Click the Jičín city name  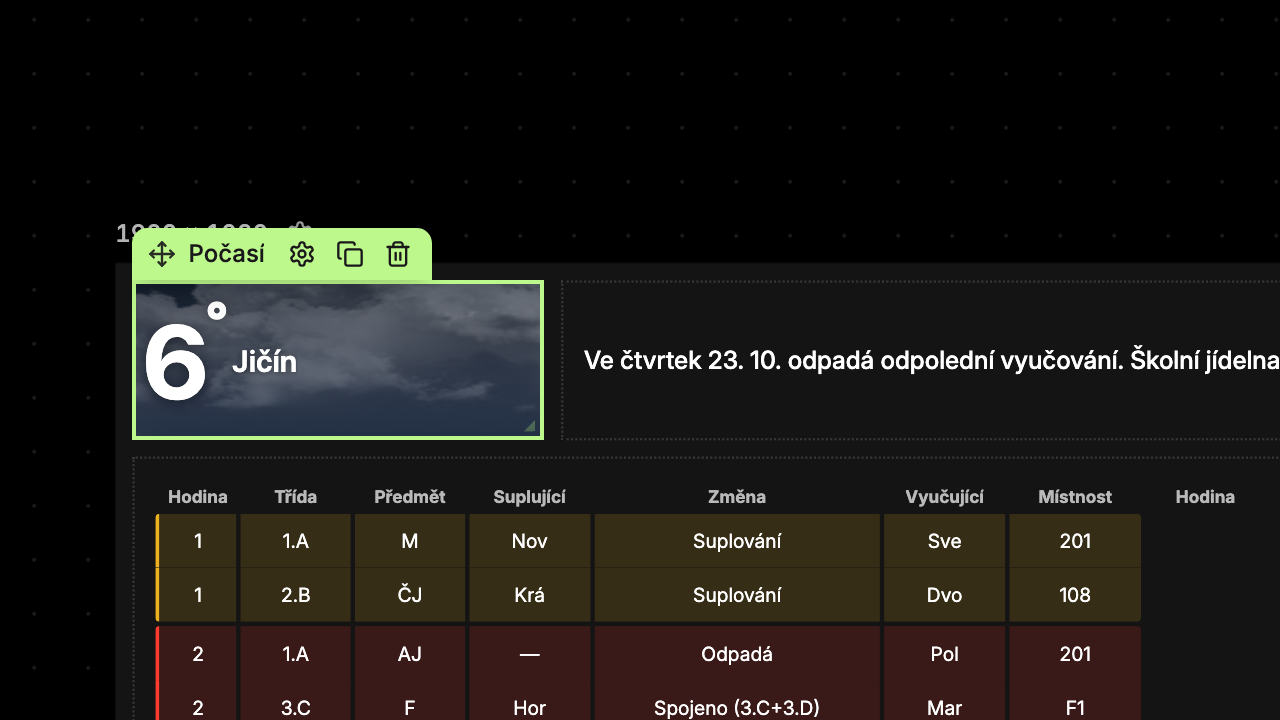pos(264,361)
